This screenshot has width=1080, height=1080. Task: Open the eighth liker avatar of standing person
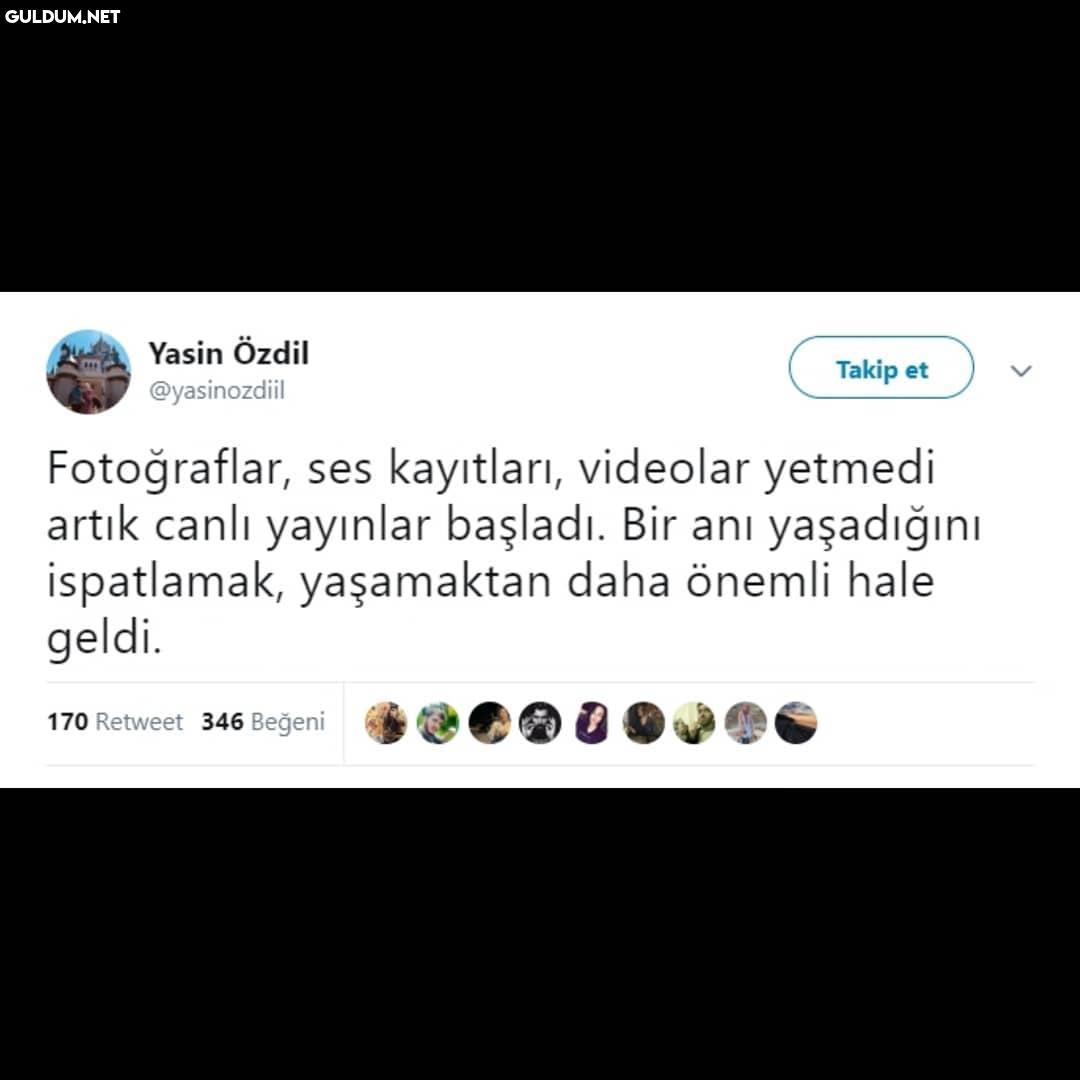point(745,723)
